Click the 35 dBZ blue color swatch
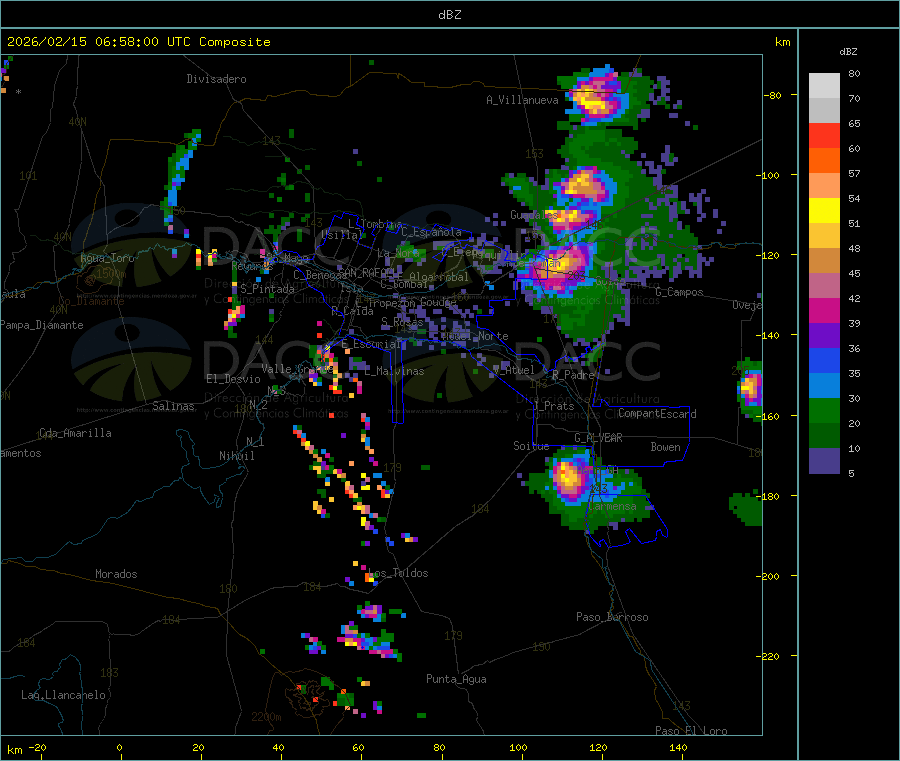Image resolution: width=900 pixels, height=761 pixels. pyautogui.click(x=824, y=360)
